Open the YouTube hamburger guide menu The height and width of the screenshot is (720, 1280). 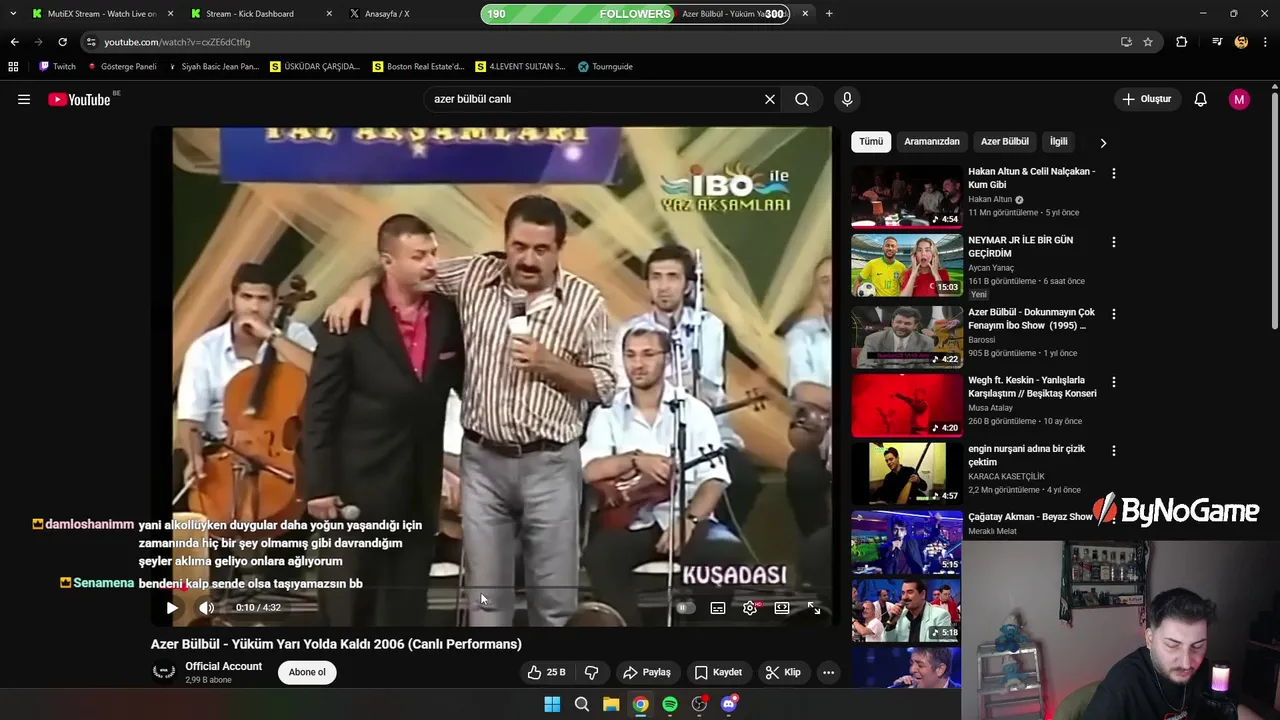point(24,99)
